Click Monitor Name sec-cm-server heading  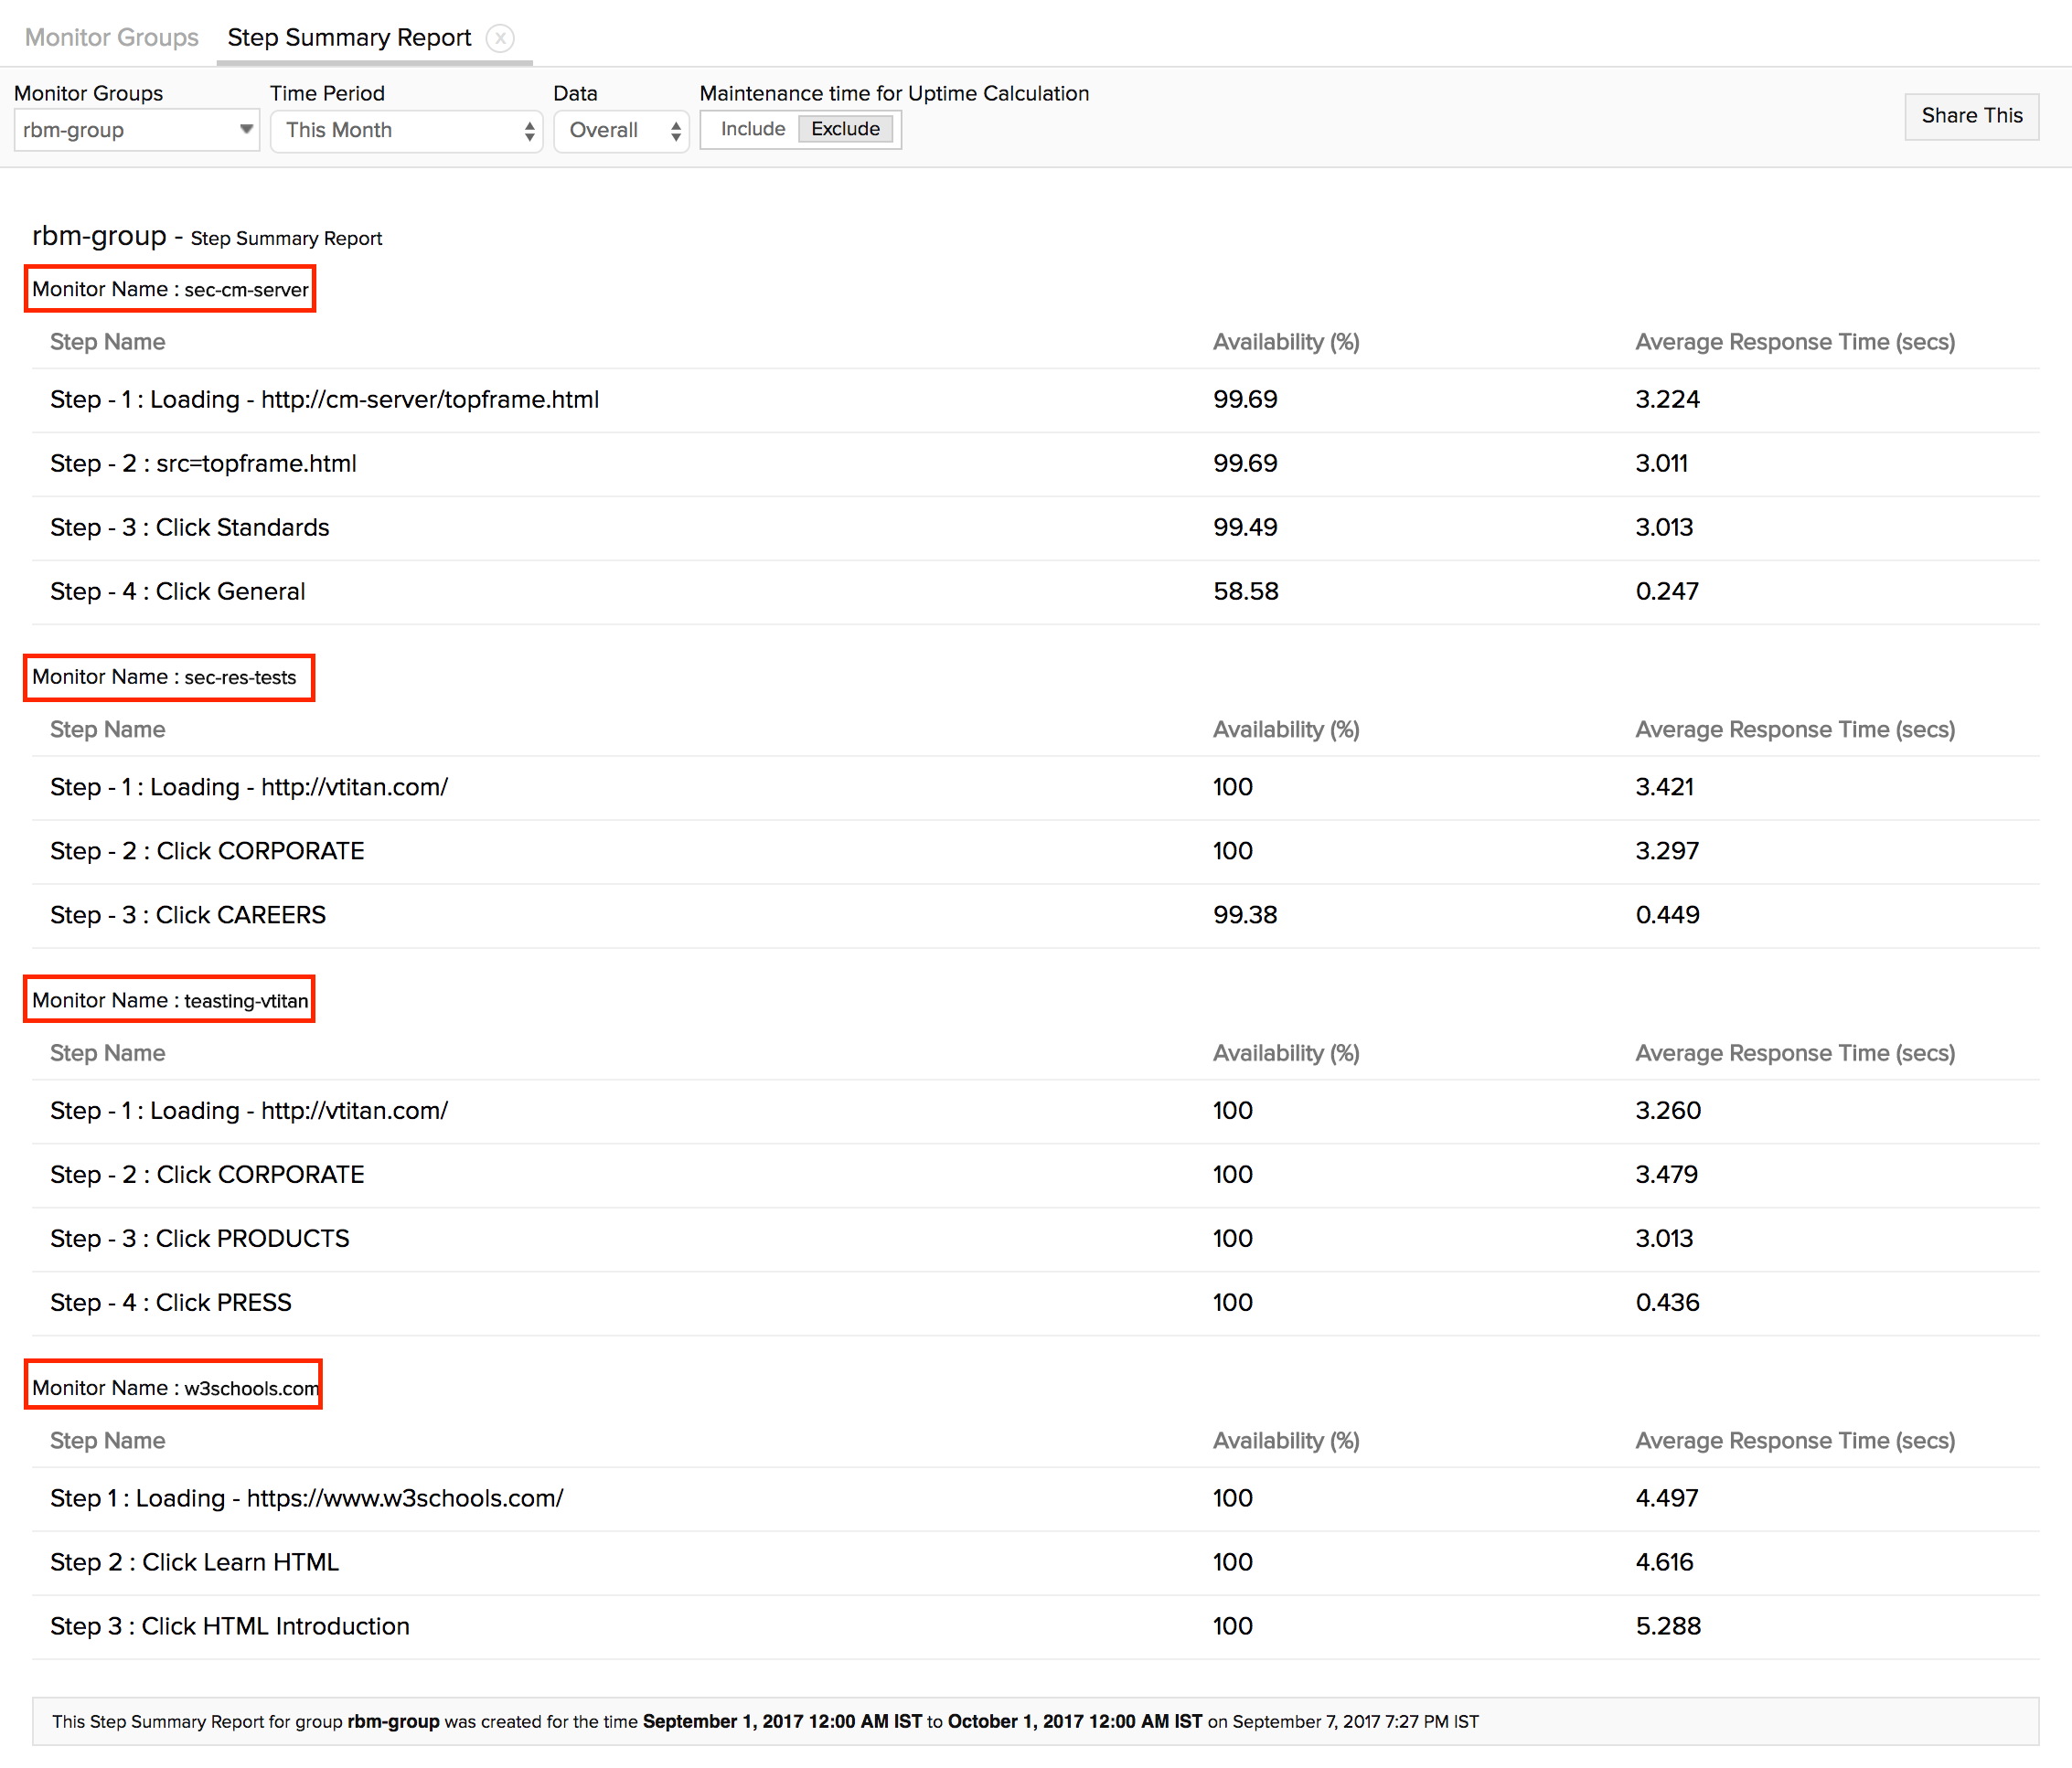click(170, 289)
